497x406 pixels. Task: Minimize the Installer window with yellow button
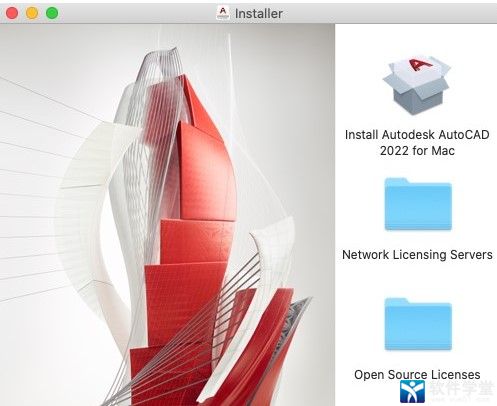click(x=32, y=13)
